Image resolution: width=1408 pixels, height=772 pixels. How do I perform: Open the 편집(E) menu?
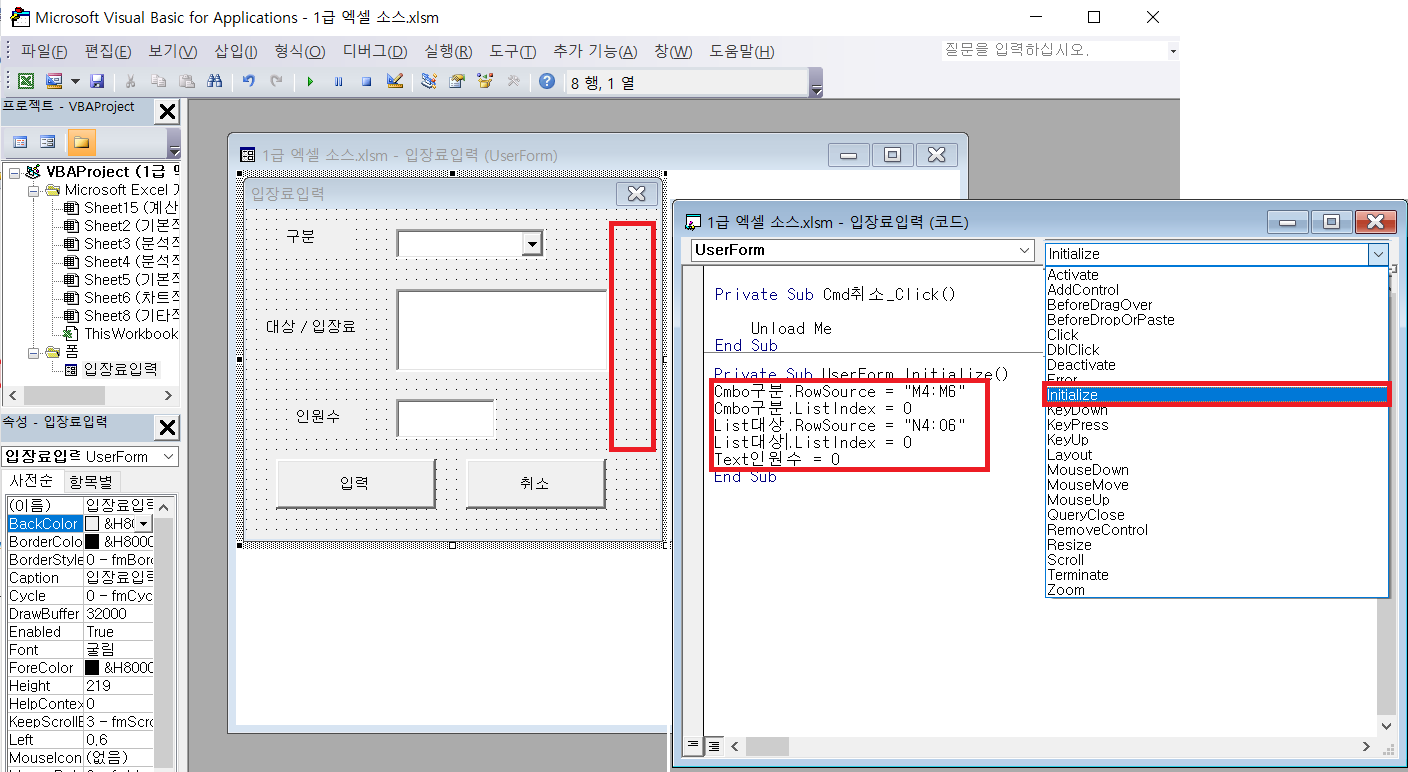[108, 51]
